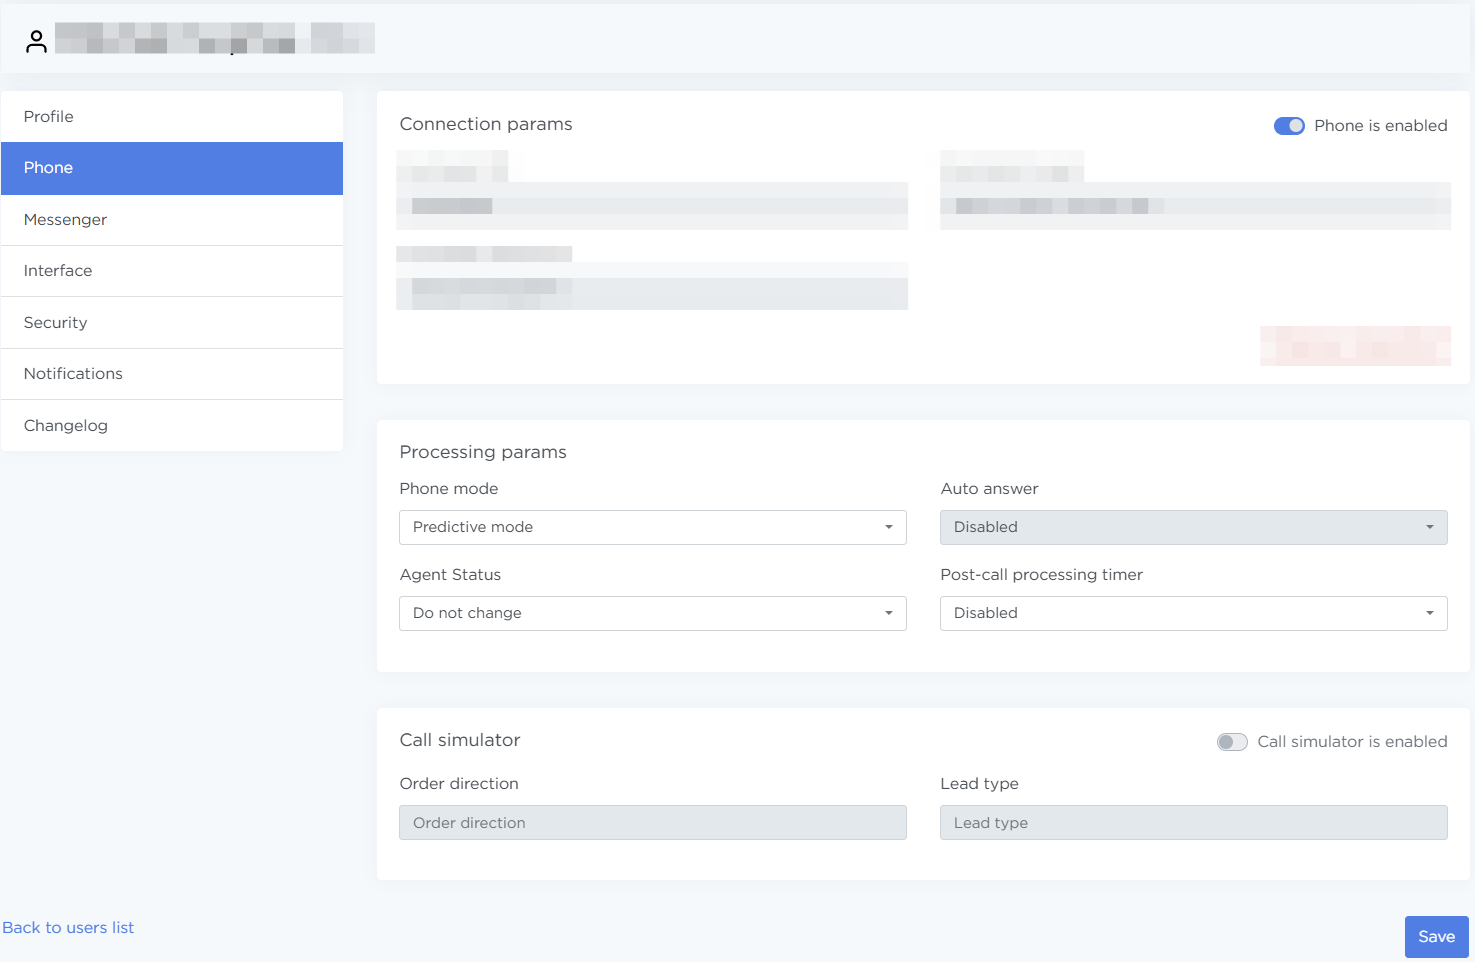Show the Notifications settings
1475x962 pixels.
(172, 374)
